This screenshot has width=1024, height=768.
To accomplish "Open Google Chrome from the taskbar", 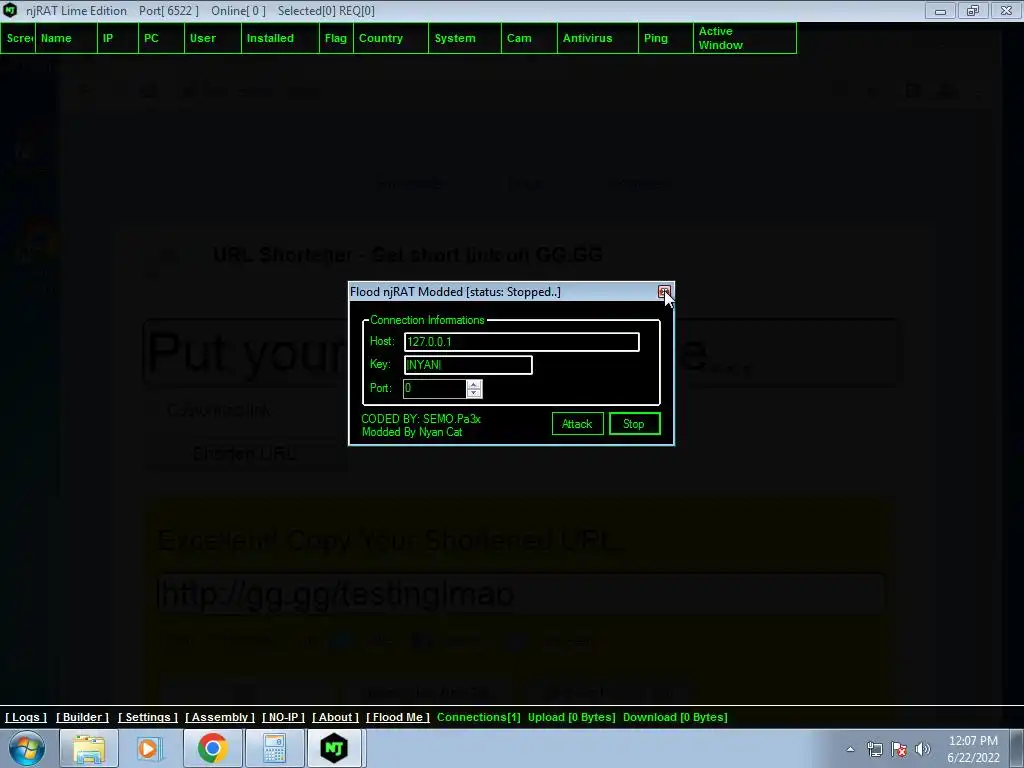I will click(212, 748).
